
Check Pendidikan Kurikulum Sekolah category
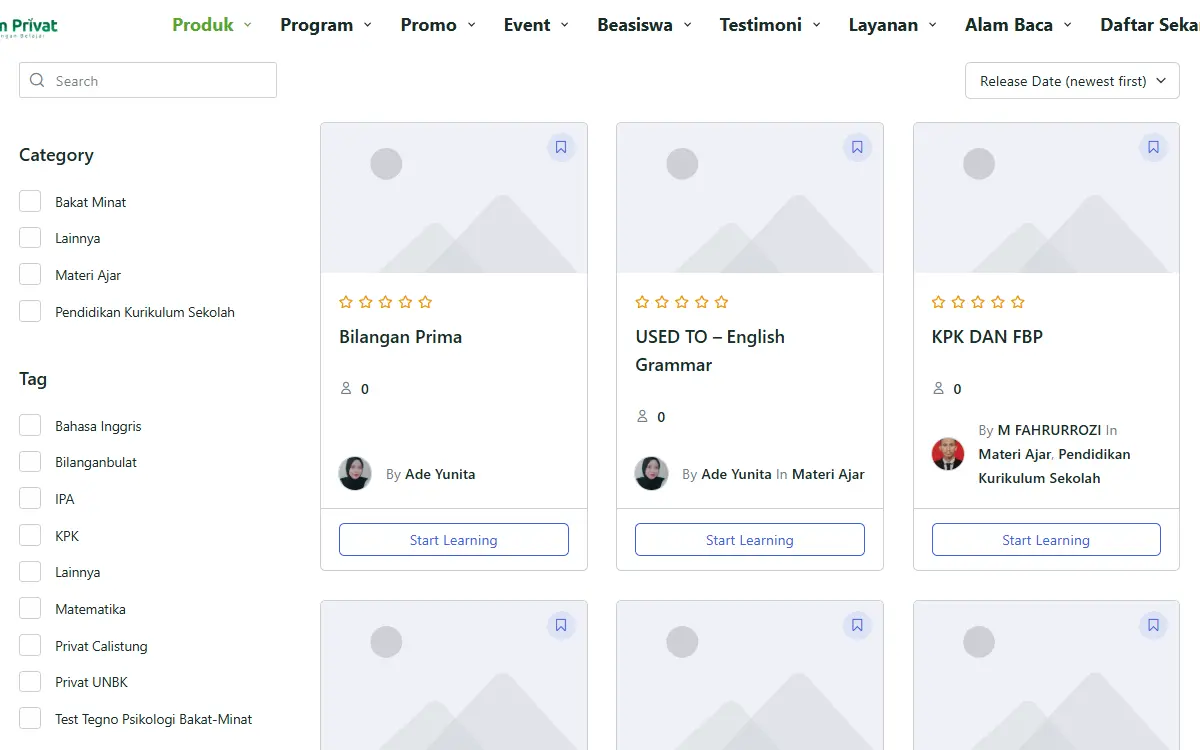pos(30,311)
